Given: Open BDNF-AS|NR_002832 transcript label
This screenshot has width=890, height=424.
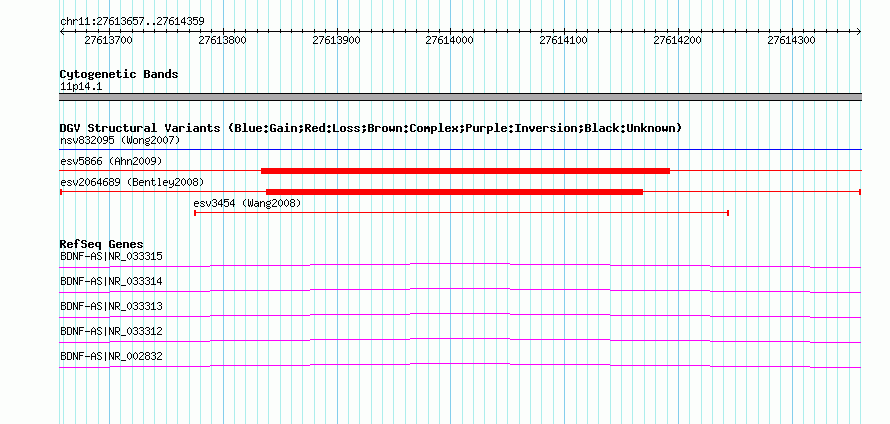Looking at the screenshot, I should 111,356.
